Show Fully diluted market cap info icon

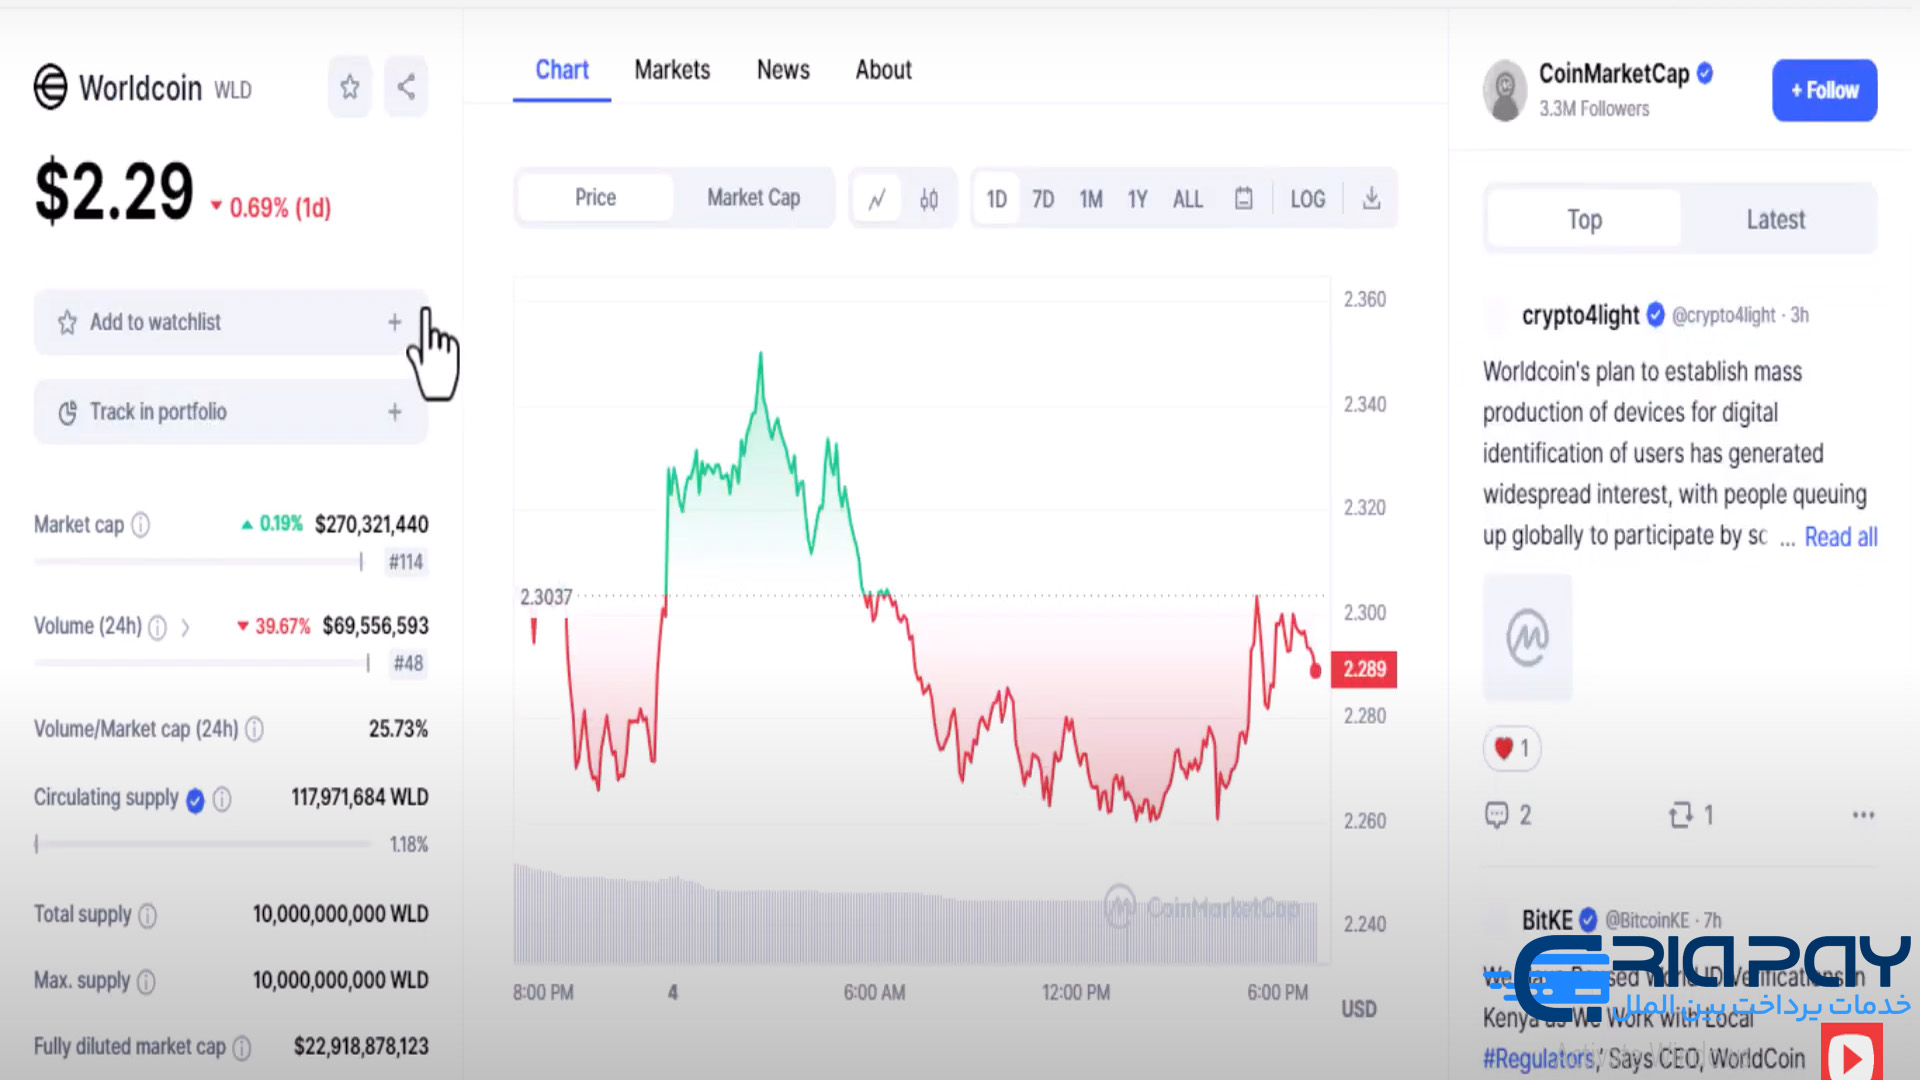click(242, 1048)
